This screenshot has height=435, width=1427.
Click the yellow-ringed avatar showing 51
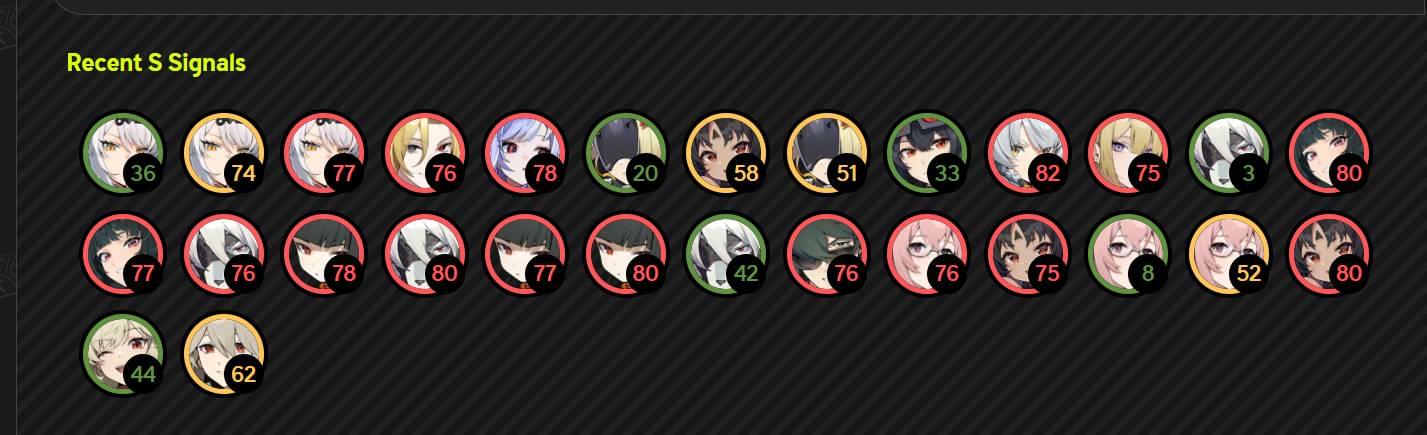[x=827, y=152]
